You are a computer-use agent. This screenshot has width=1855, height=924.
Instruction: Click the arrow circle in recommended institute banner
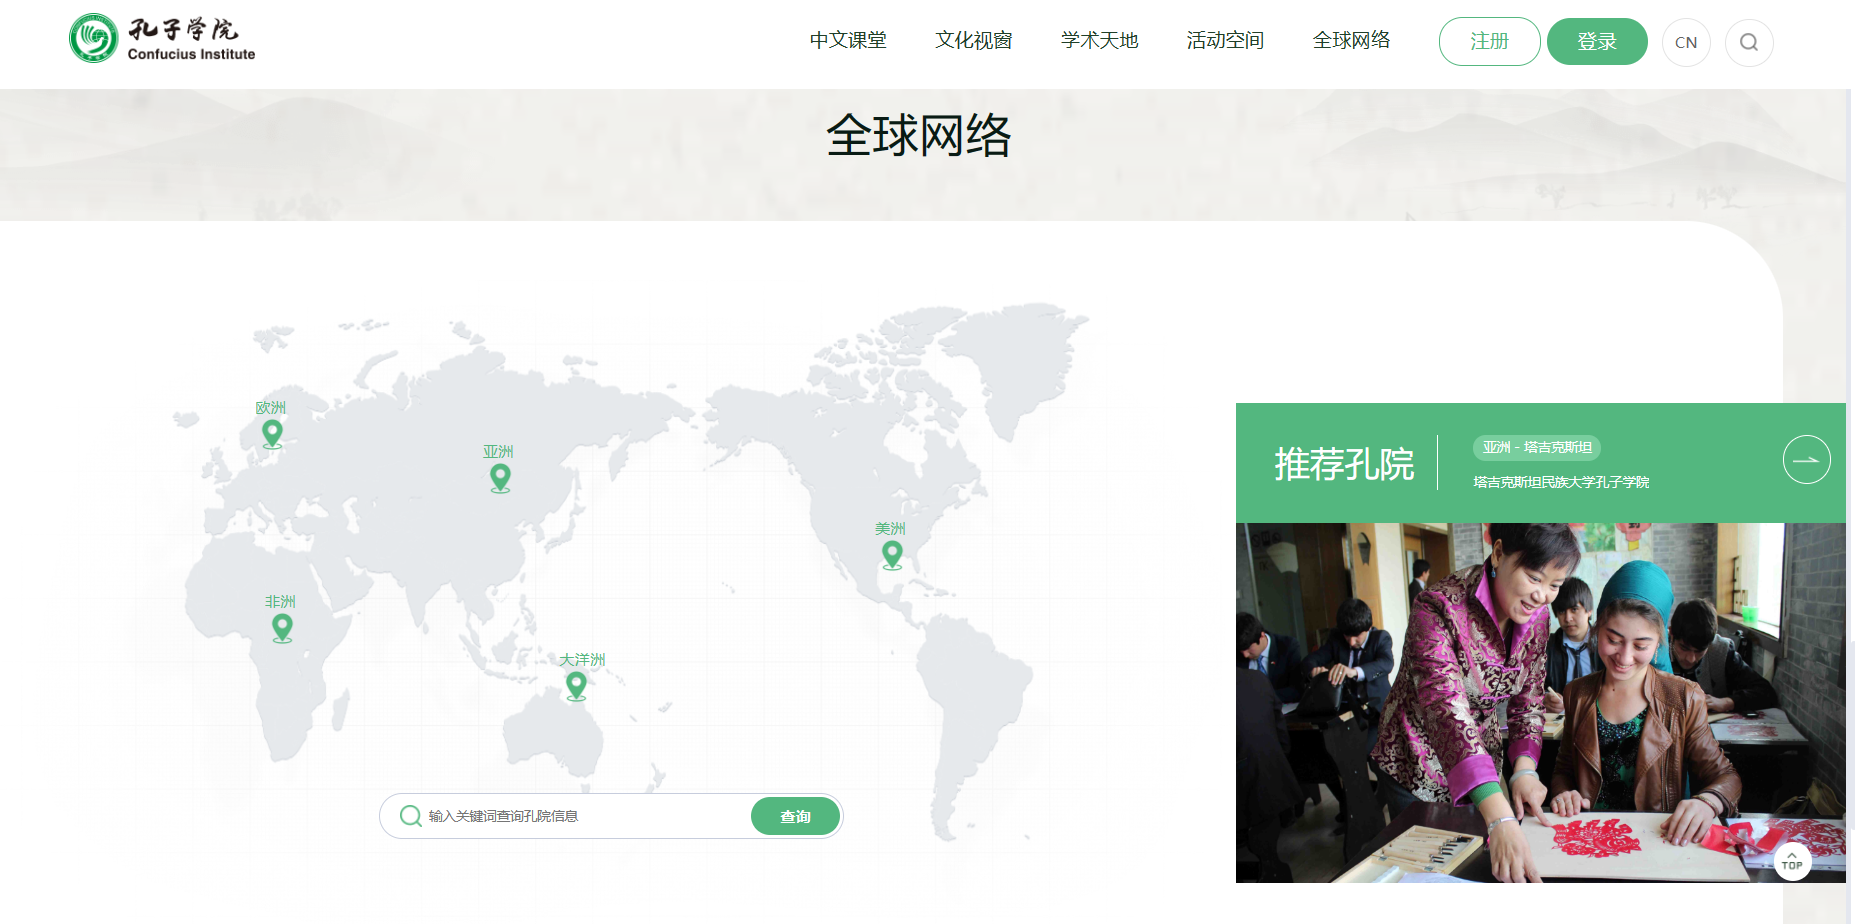click(x=1806, y=460)
